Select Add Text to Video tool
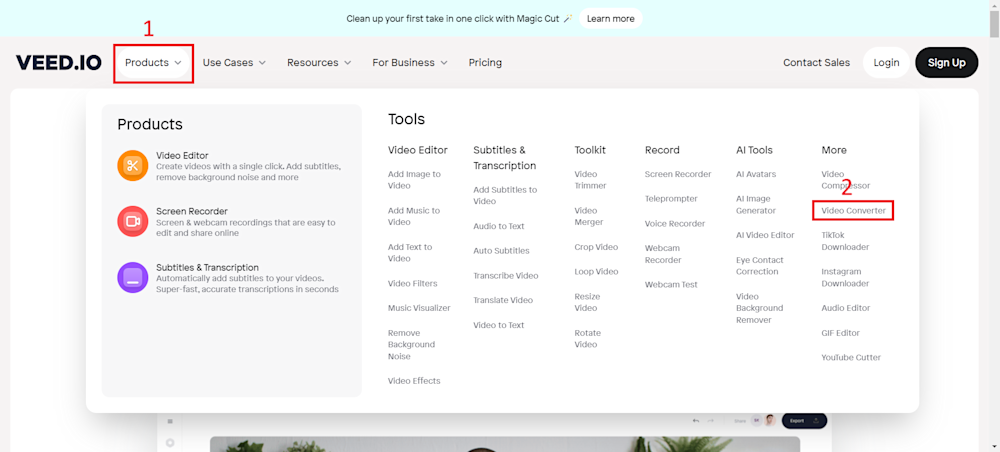 click(409, 252)
